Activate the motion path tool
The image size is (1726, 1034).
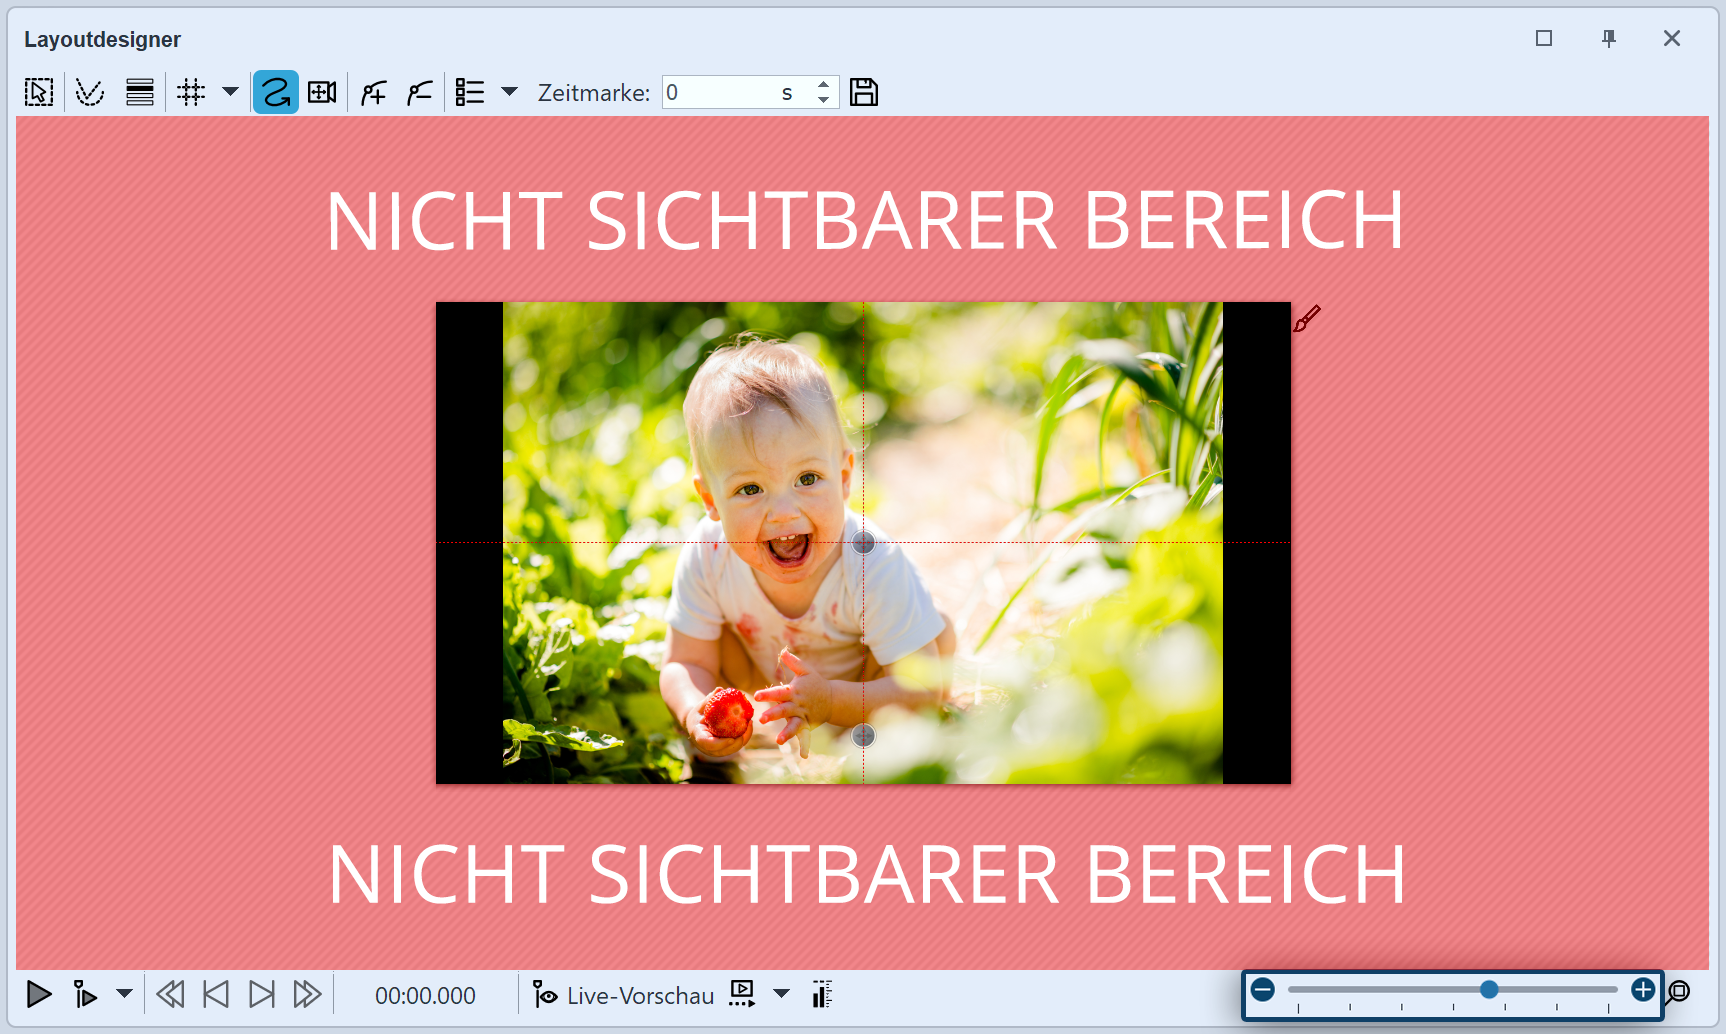[275, 91]
